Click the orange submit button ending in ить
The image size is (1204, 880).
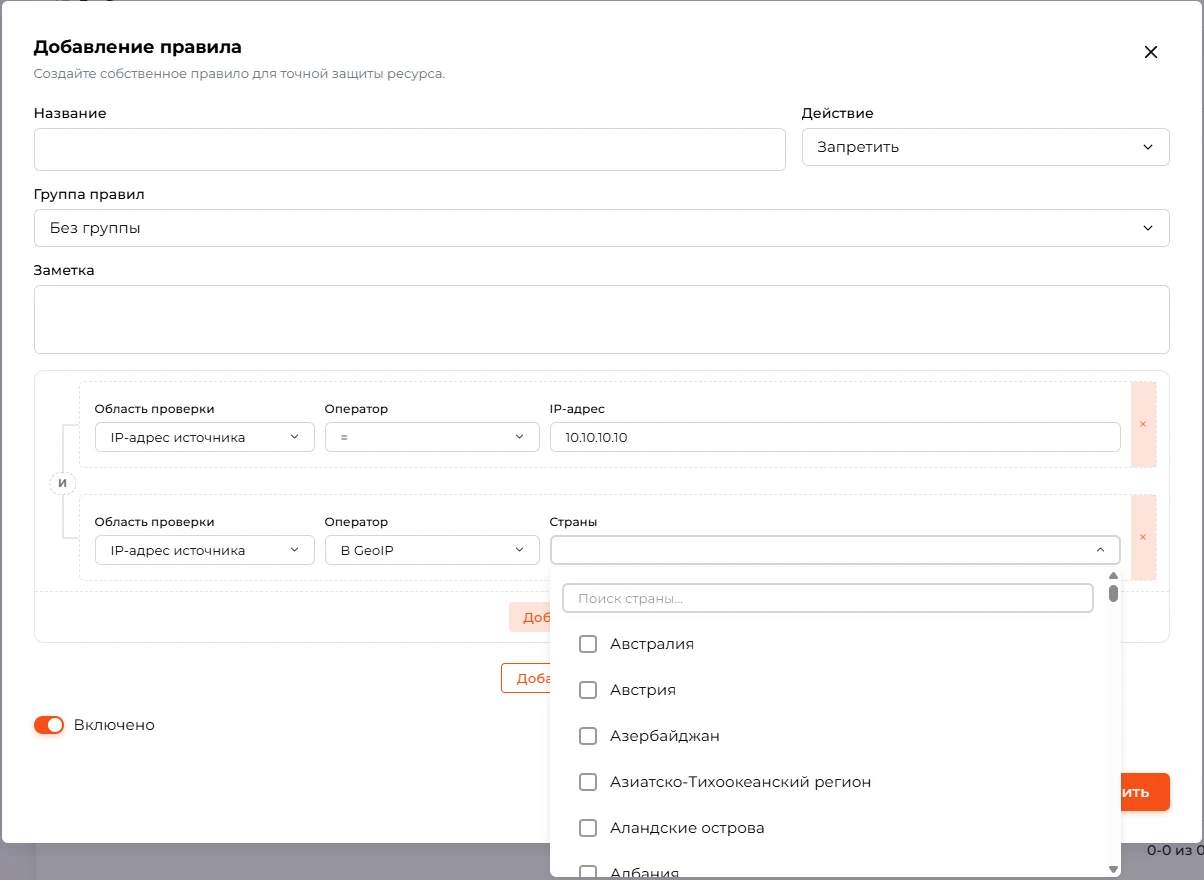pyautogui.click(x=1145, y=792)
